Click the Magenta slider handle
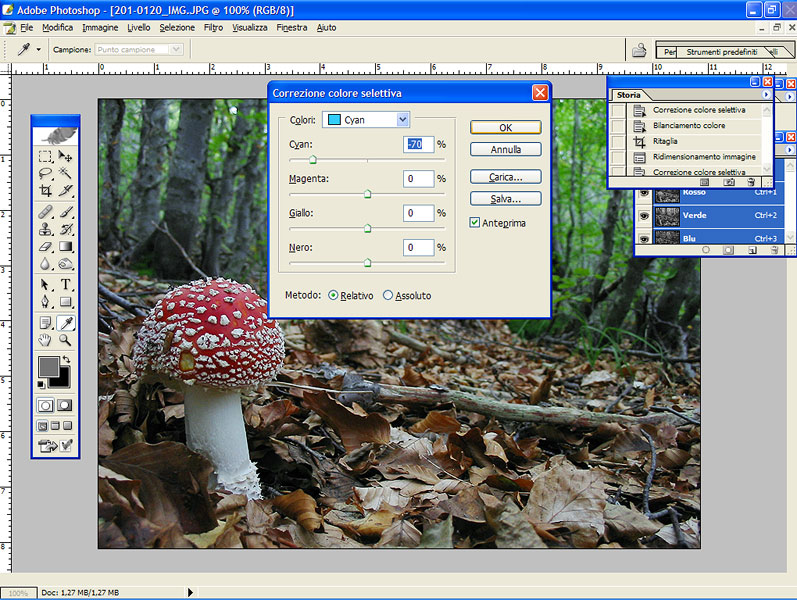 (x=367, y=194)
